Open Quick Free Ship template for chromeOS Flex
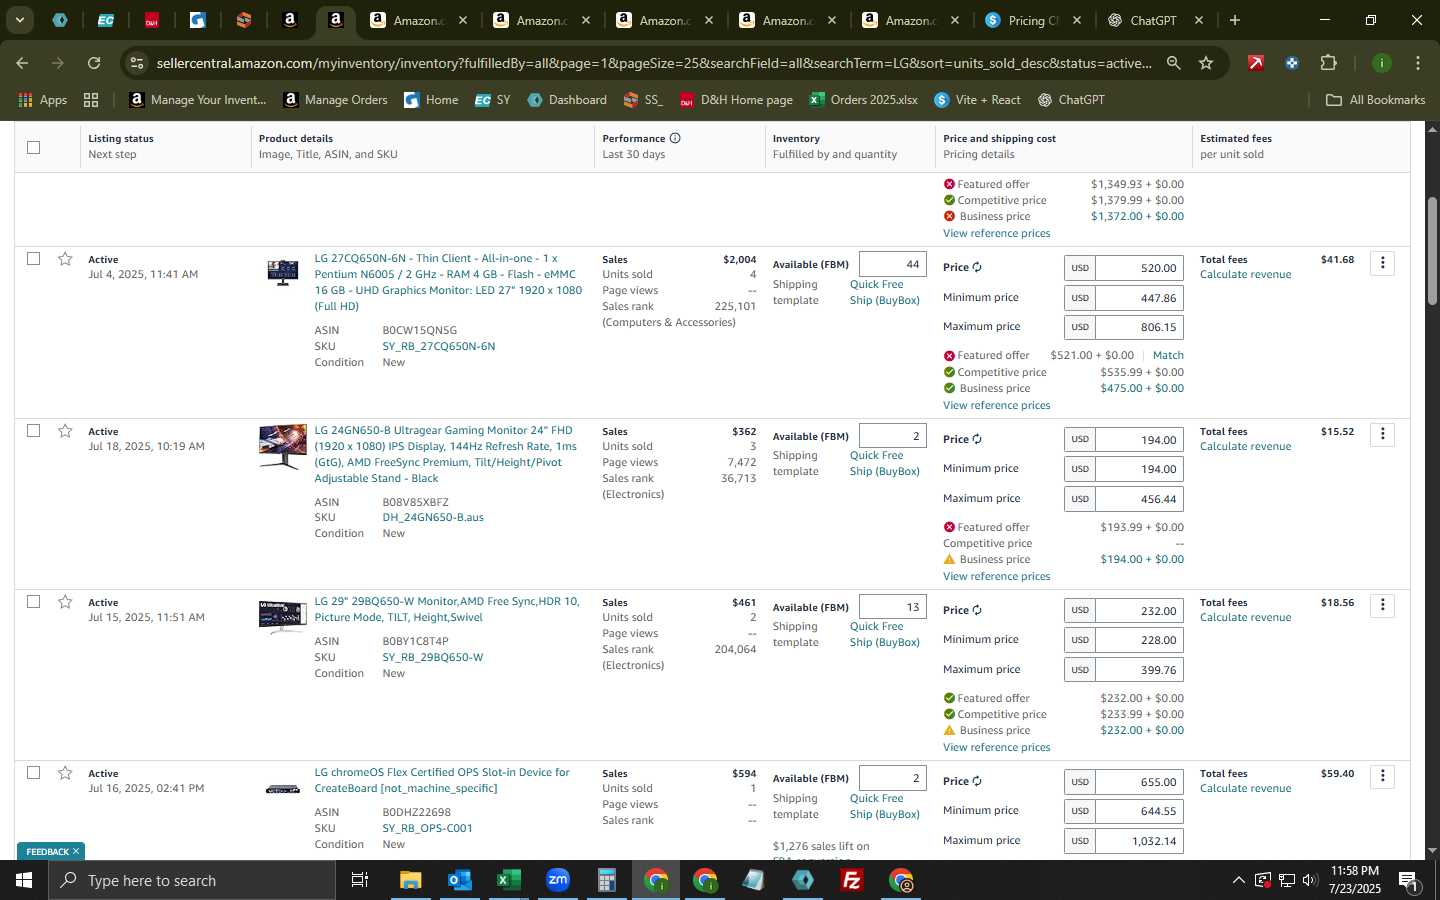The height and width of the screenshot is (900, 1440). click(884, 806)
